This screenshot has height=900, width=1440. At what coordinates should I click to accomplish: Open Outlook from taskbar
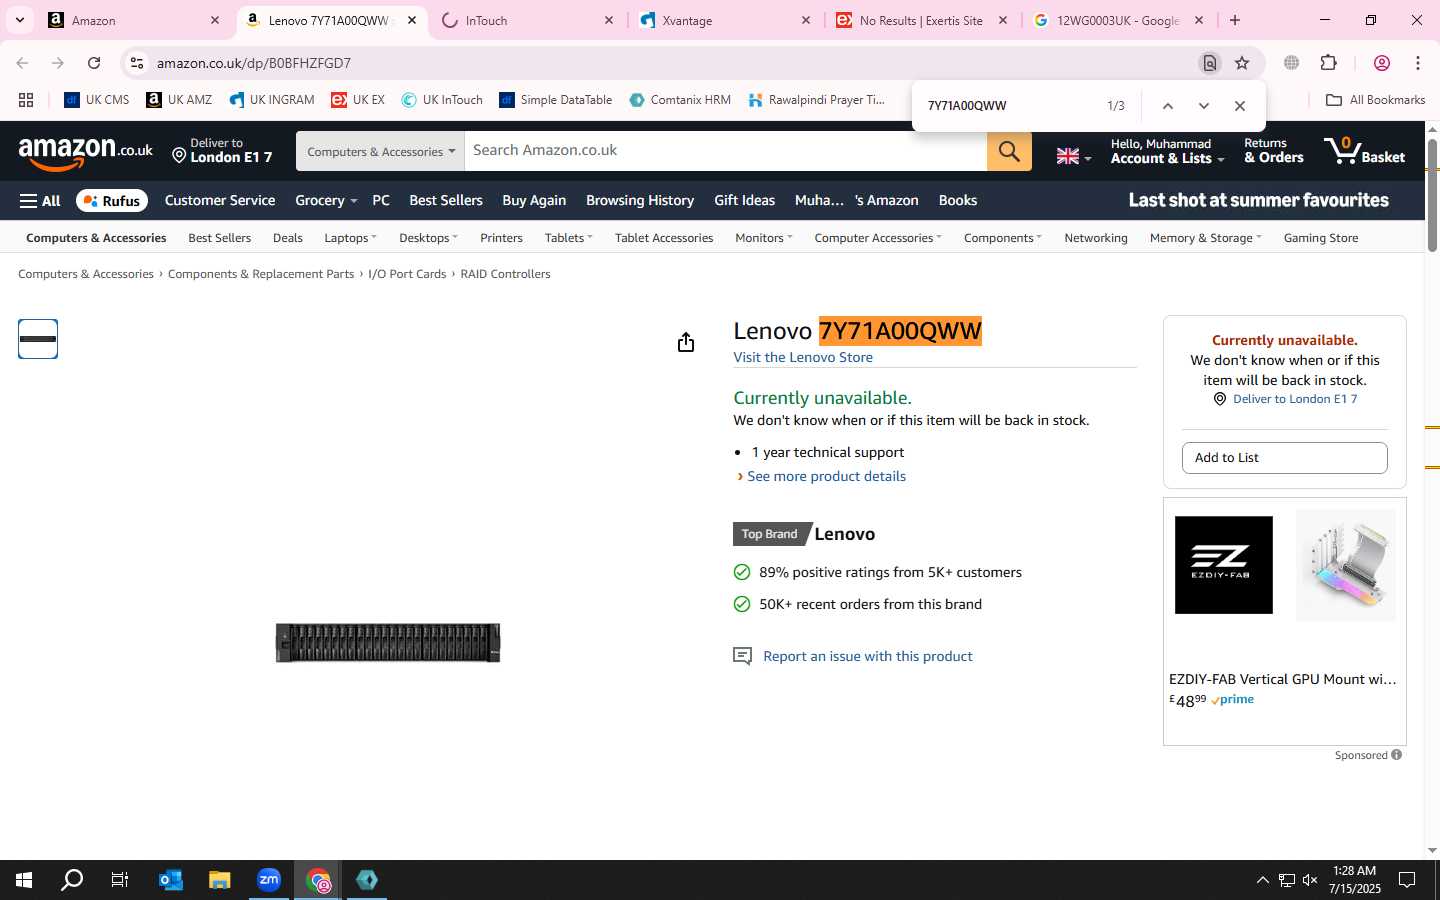tap(171, 880)
